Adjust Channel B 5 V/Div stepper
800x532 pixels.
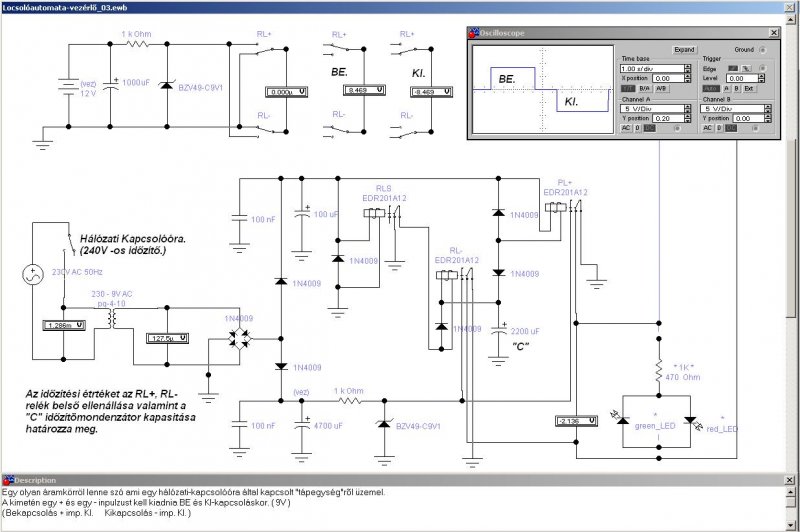click(x=768, y=109)
